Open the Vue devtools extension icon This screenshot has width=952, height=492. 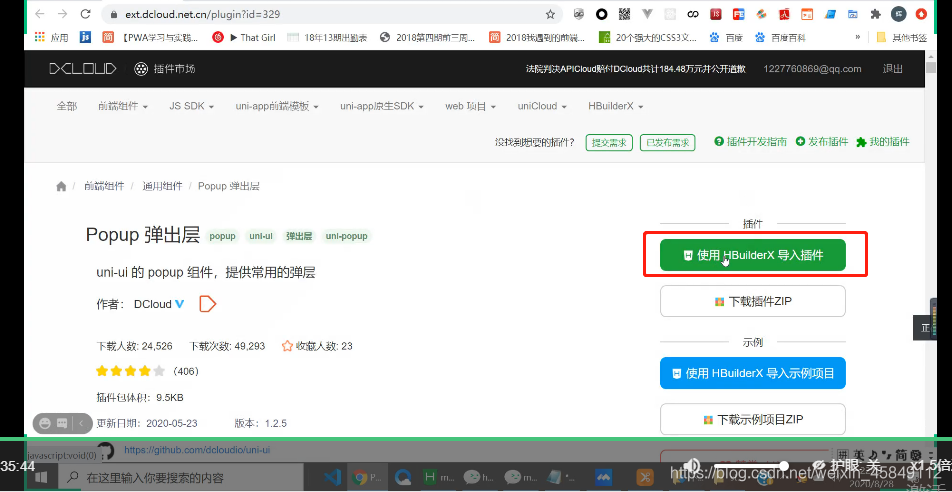coord(647,13)
